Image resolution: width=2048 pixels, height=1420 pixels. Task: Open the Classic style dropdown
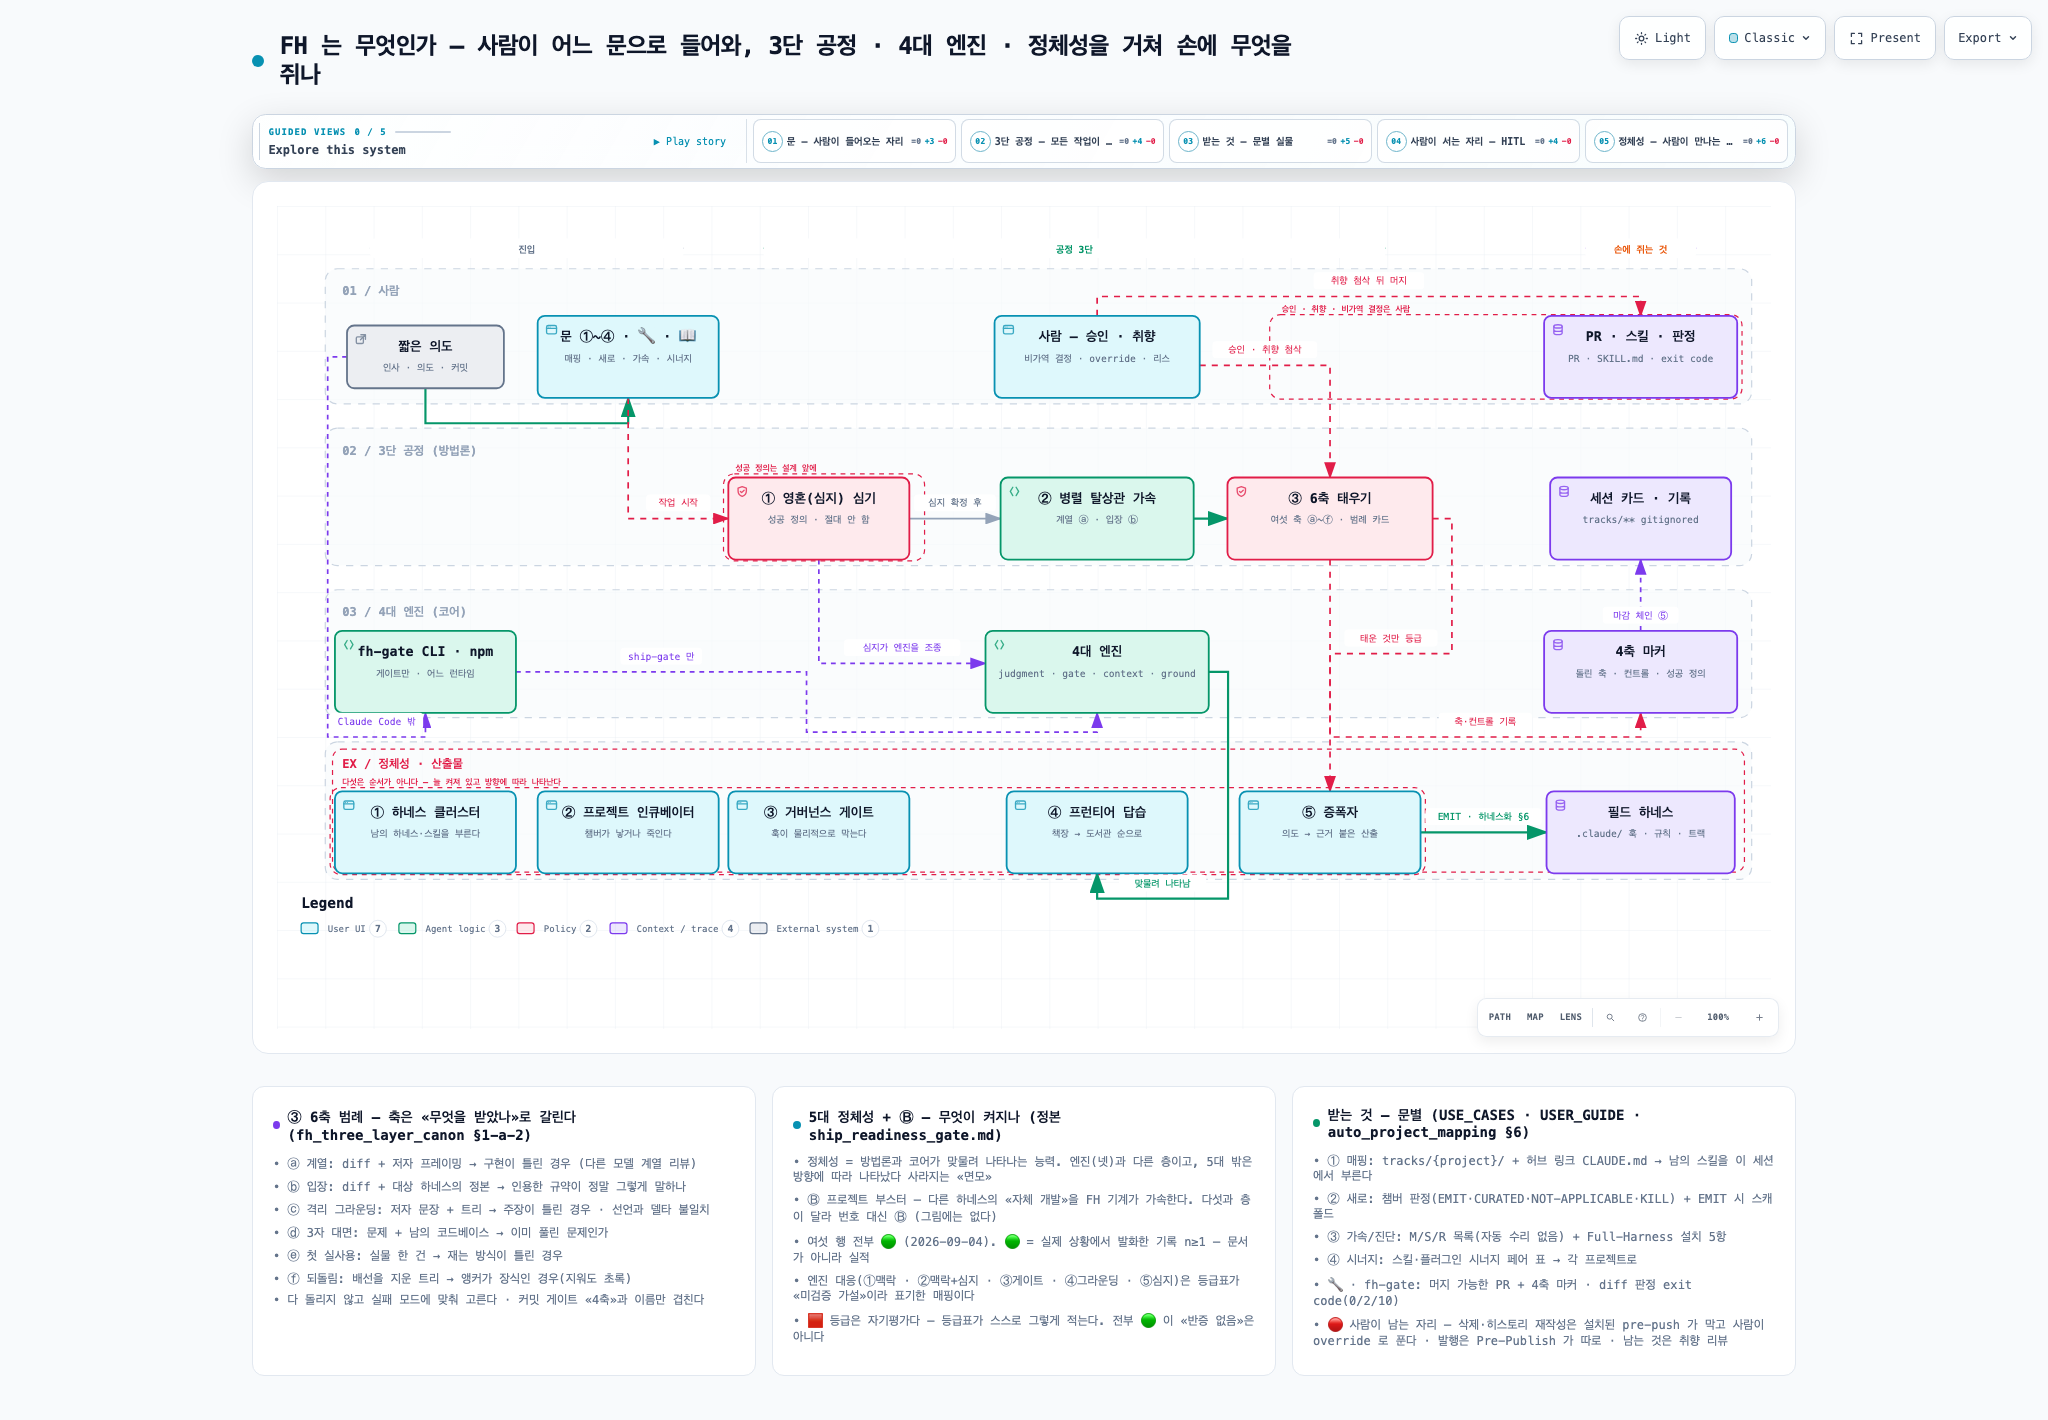pyautogui.click(x=1769, y=38)
